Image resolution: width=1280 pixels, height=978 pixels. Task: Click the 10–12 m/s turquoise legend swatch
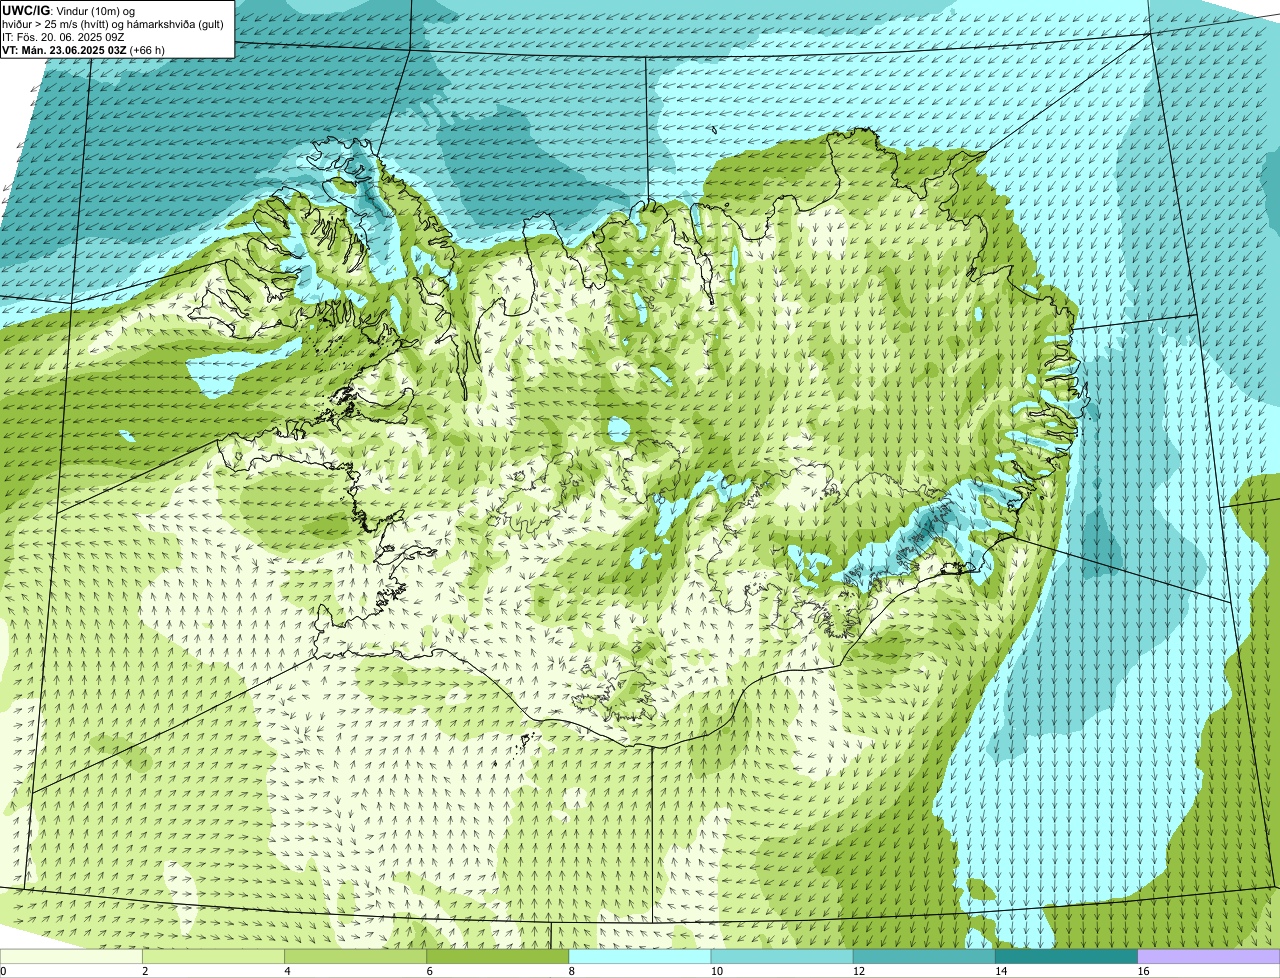782,956
